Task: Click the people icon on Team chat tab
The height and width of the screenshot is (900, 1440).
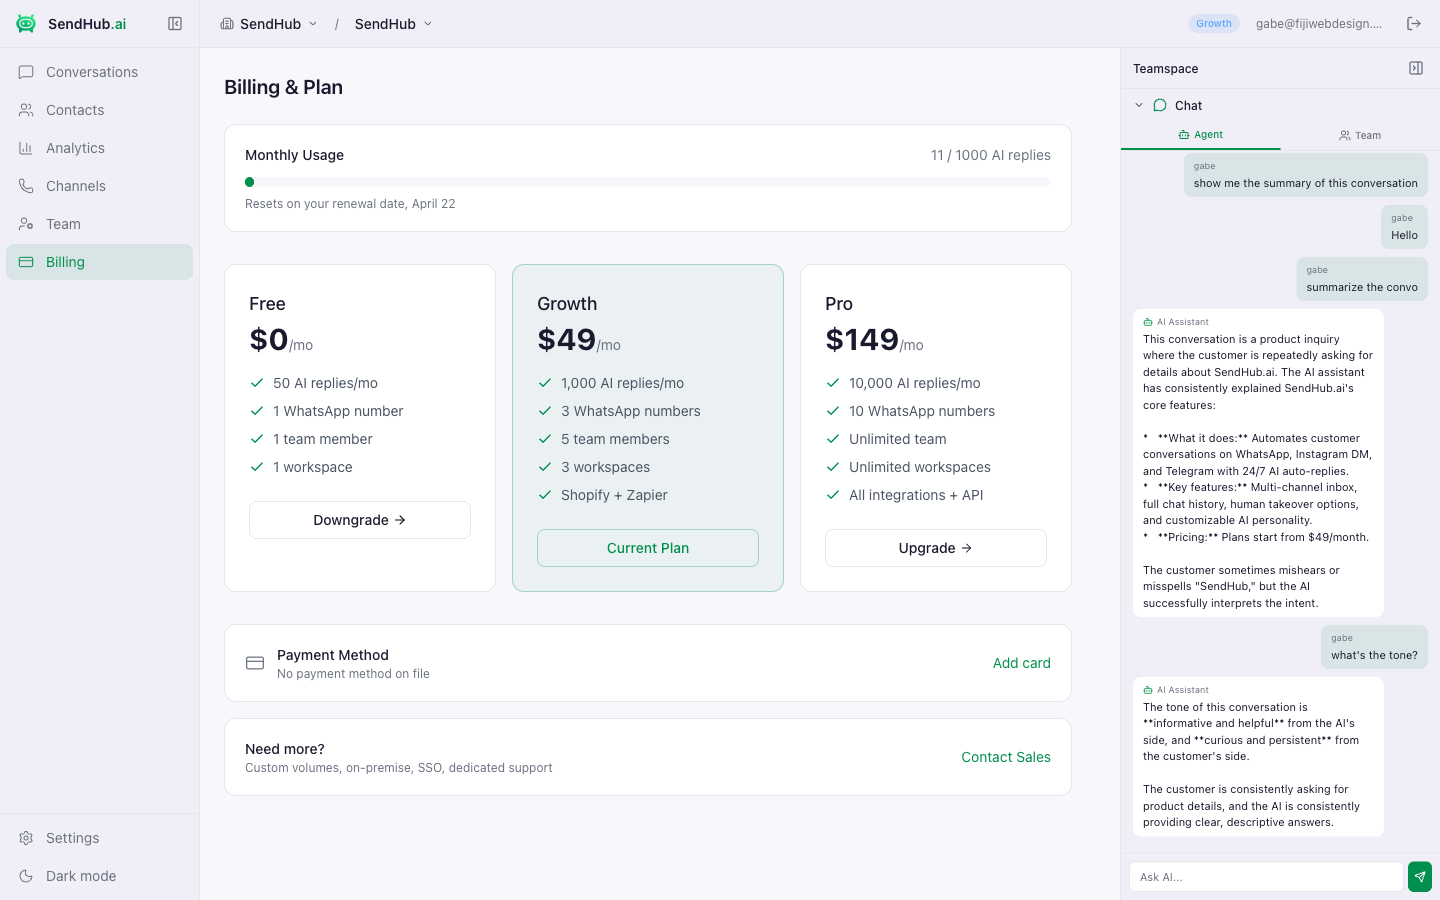Action: (1345, 136)
